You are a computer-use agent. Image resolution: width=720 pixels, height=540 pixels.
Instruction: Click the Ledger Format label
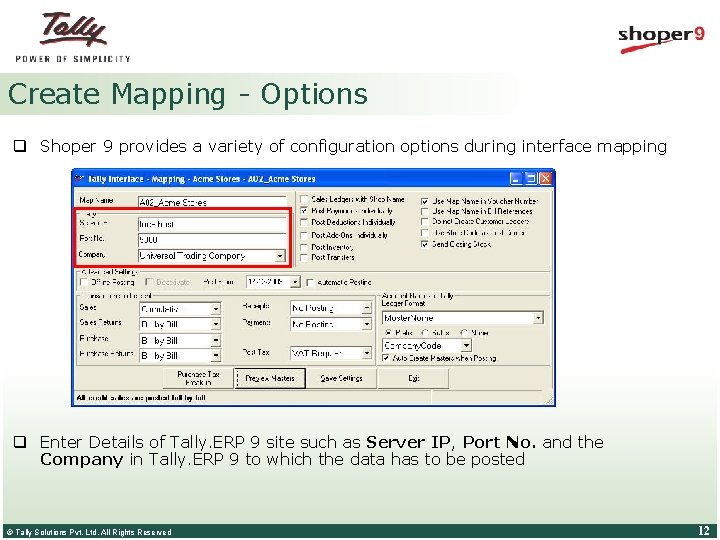point(404,304)
